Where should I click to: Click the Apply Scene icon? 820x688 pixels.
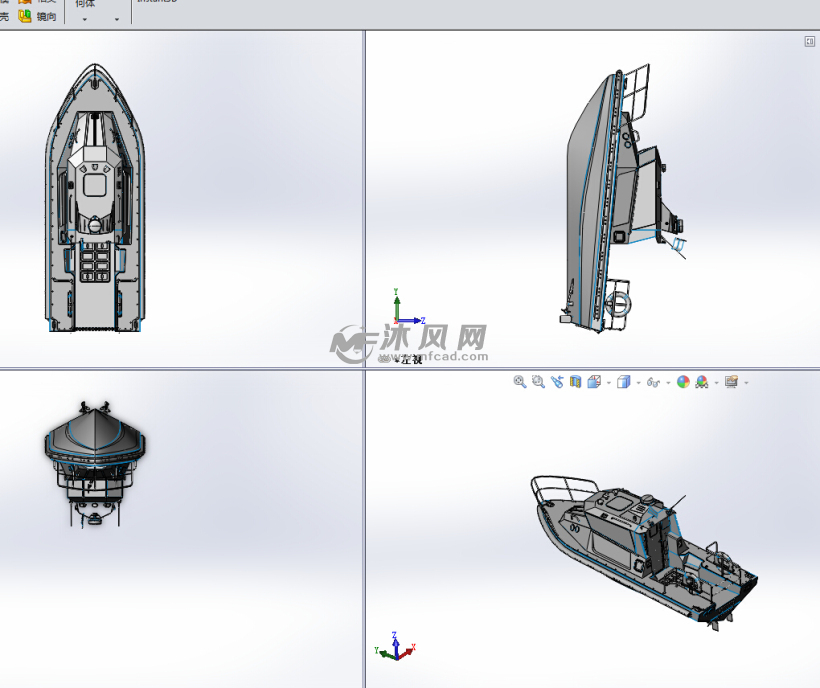(x=702, y=382)
